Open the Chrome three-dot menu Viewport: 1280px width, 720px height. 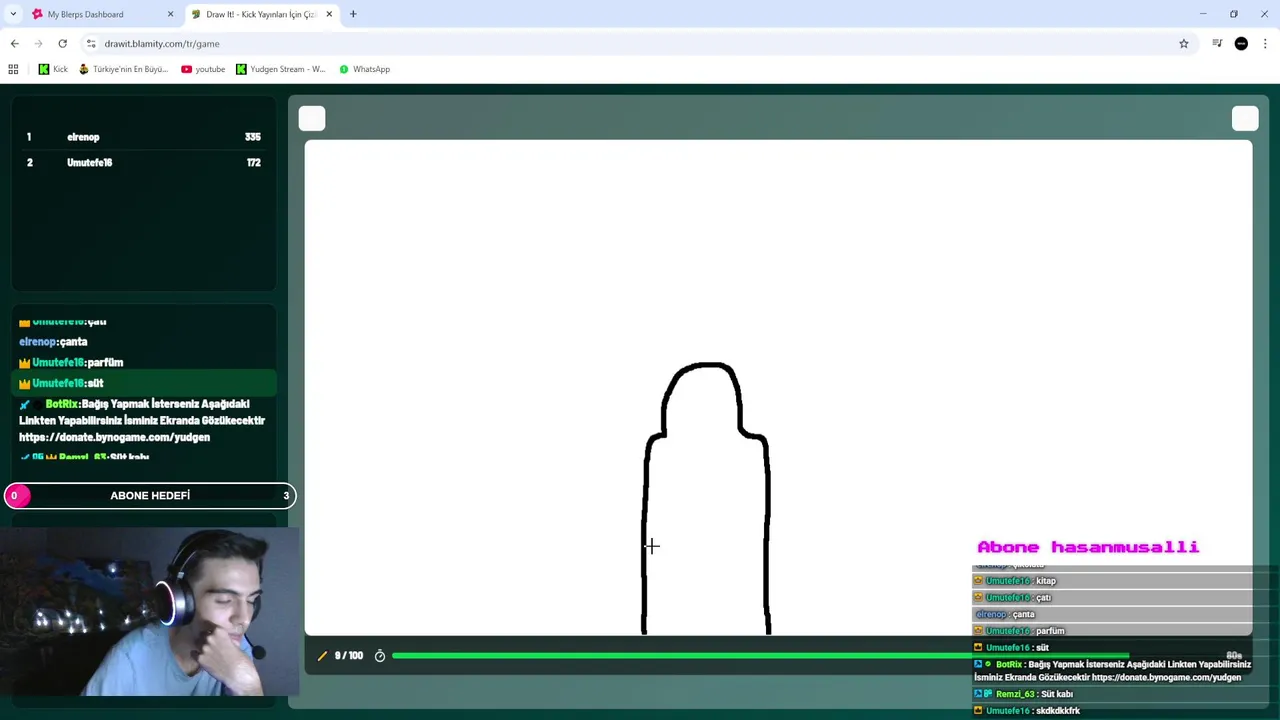(x=1265, y=43)
